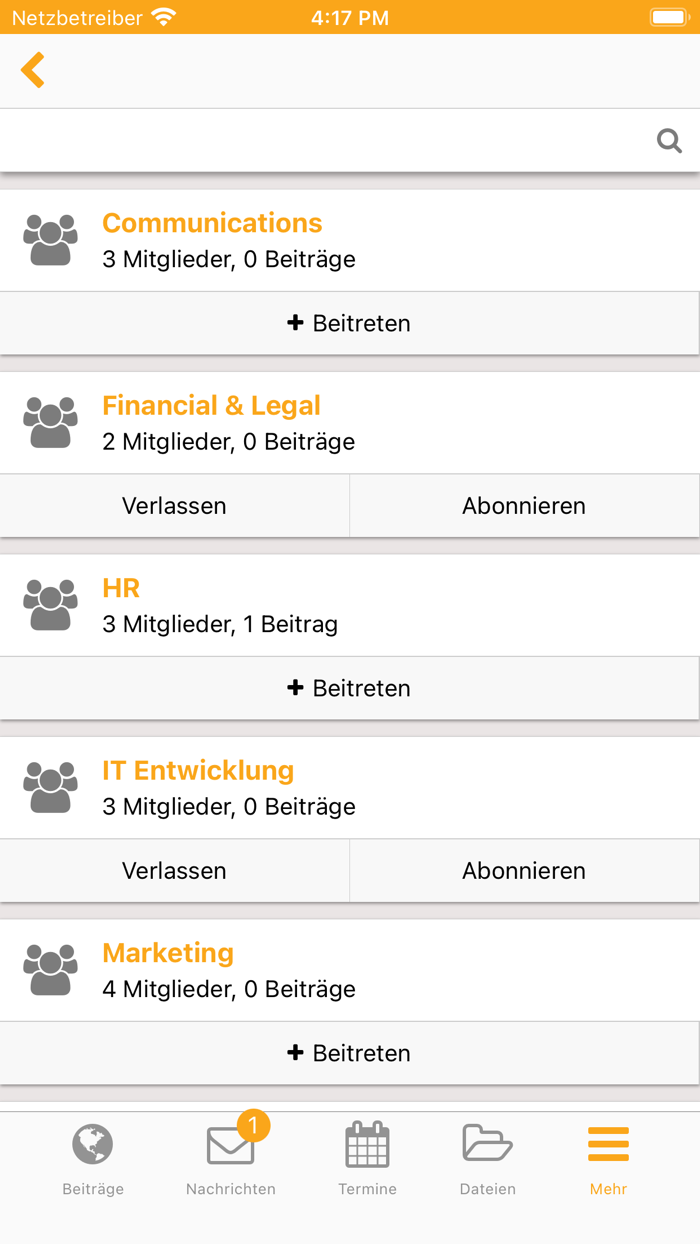Select the Mehr menu tab
The image size is (700, 1244).
tap(608, 1160)
